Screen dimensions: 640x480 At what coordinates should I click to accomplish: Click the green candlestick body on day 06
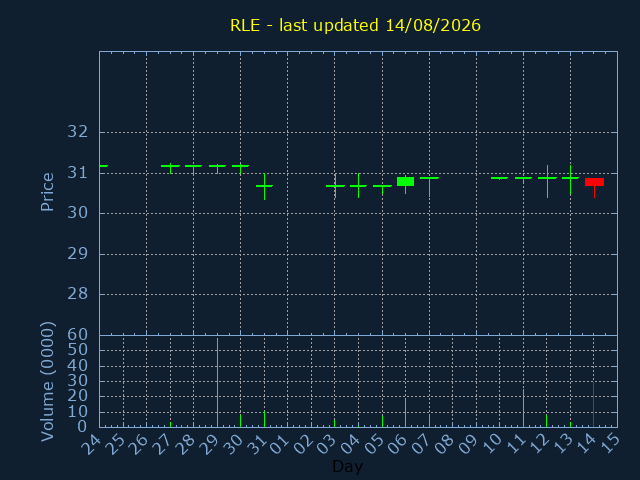(405, 181)
